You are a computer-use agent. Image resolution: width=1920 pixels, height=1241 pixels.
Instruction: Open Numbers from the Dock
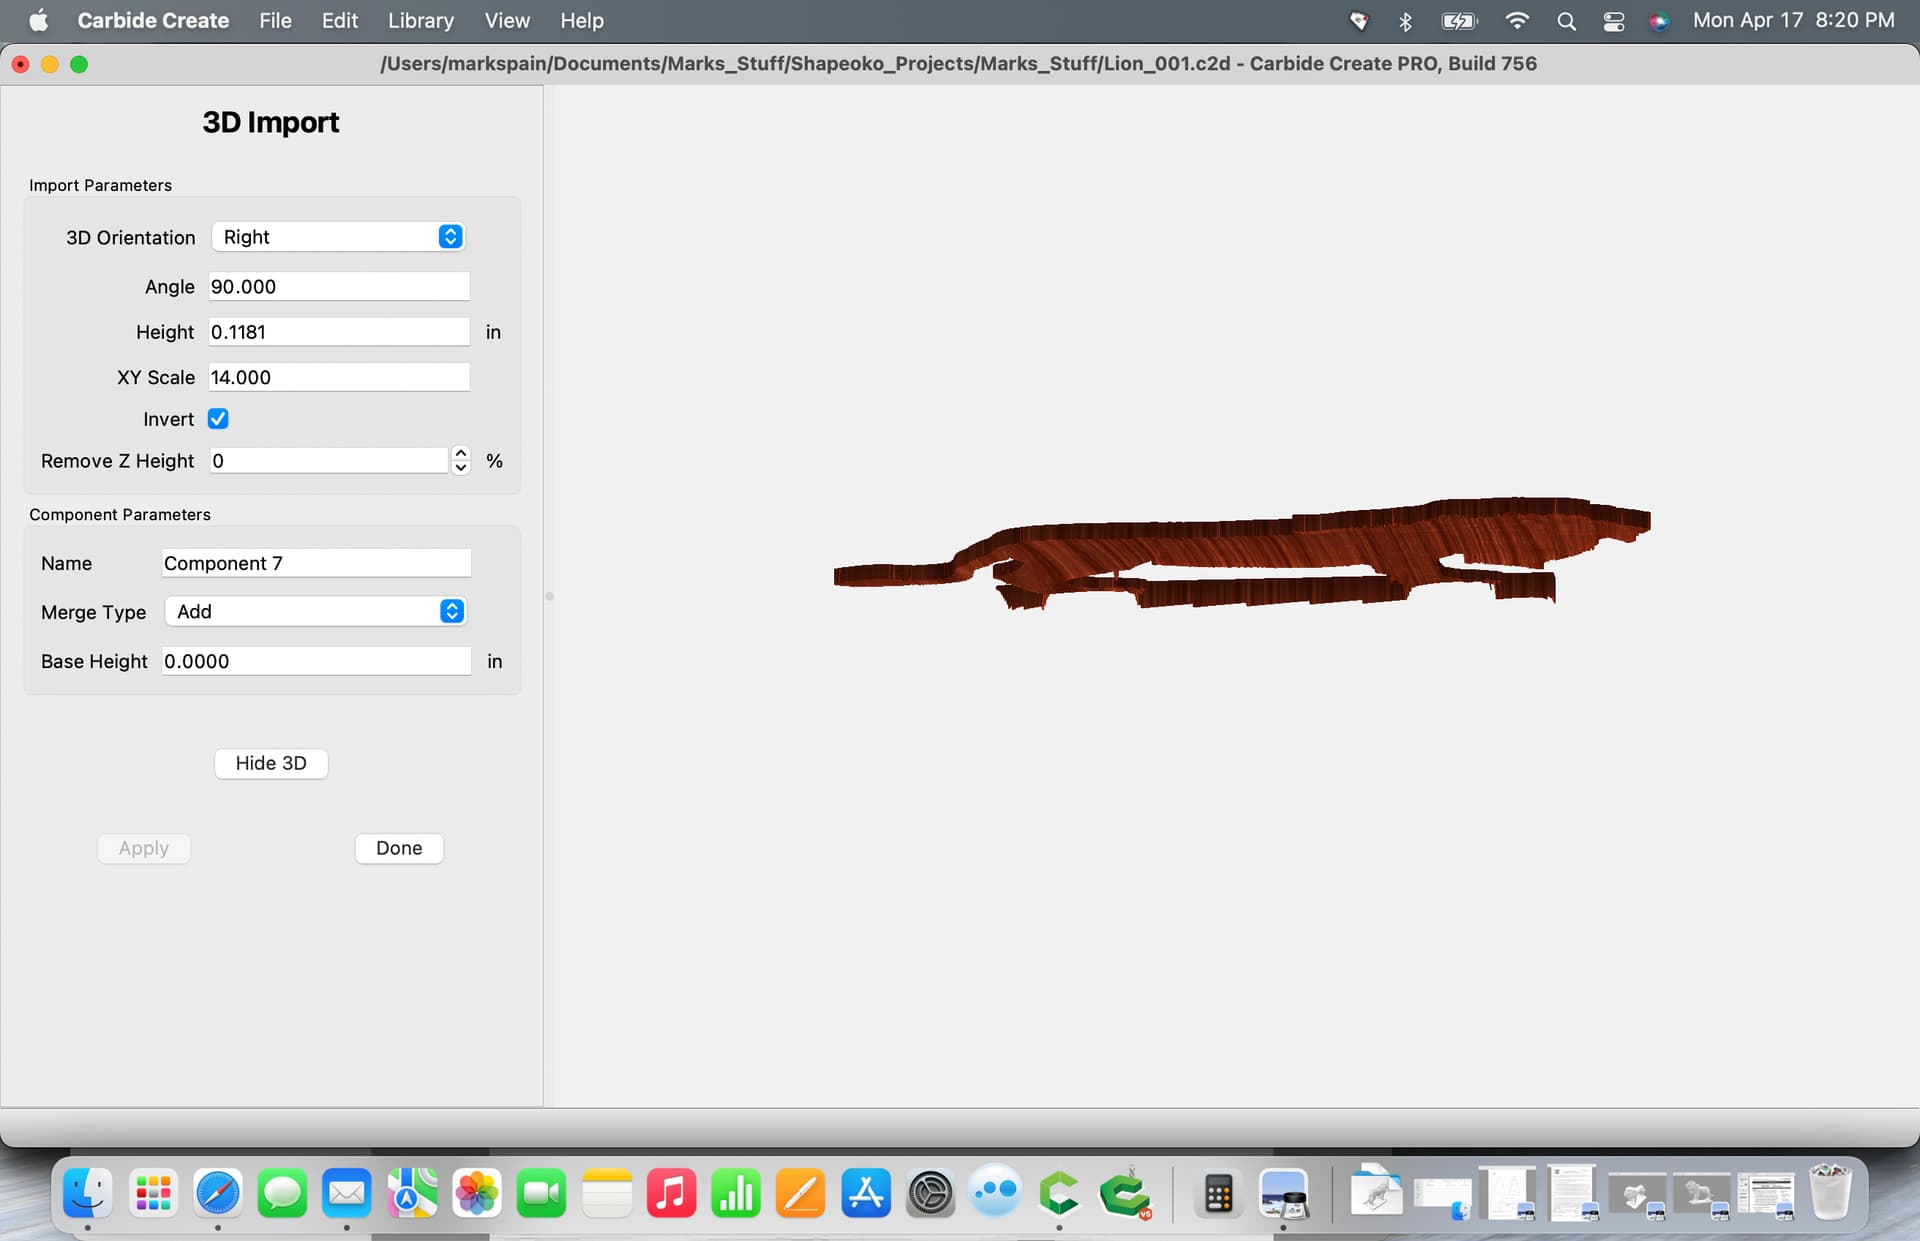click(x=736, y=1193)
